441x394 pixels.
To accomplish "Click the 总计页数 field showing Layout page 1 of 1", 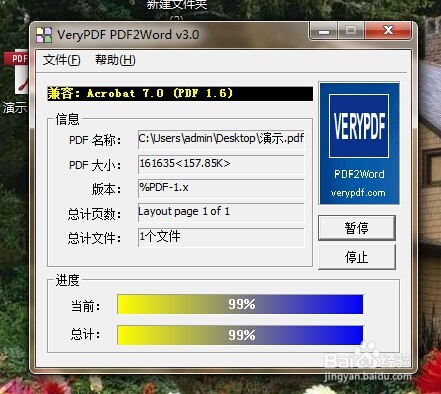I will [x=221, y=212].
